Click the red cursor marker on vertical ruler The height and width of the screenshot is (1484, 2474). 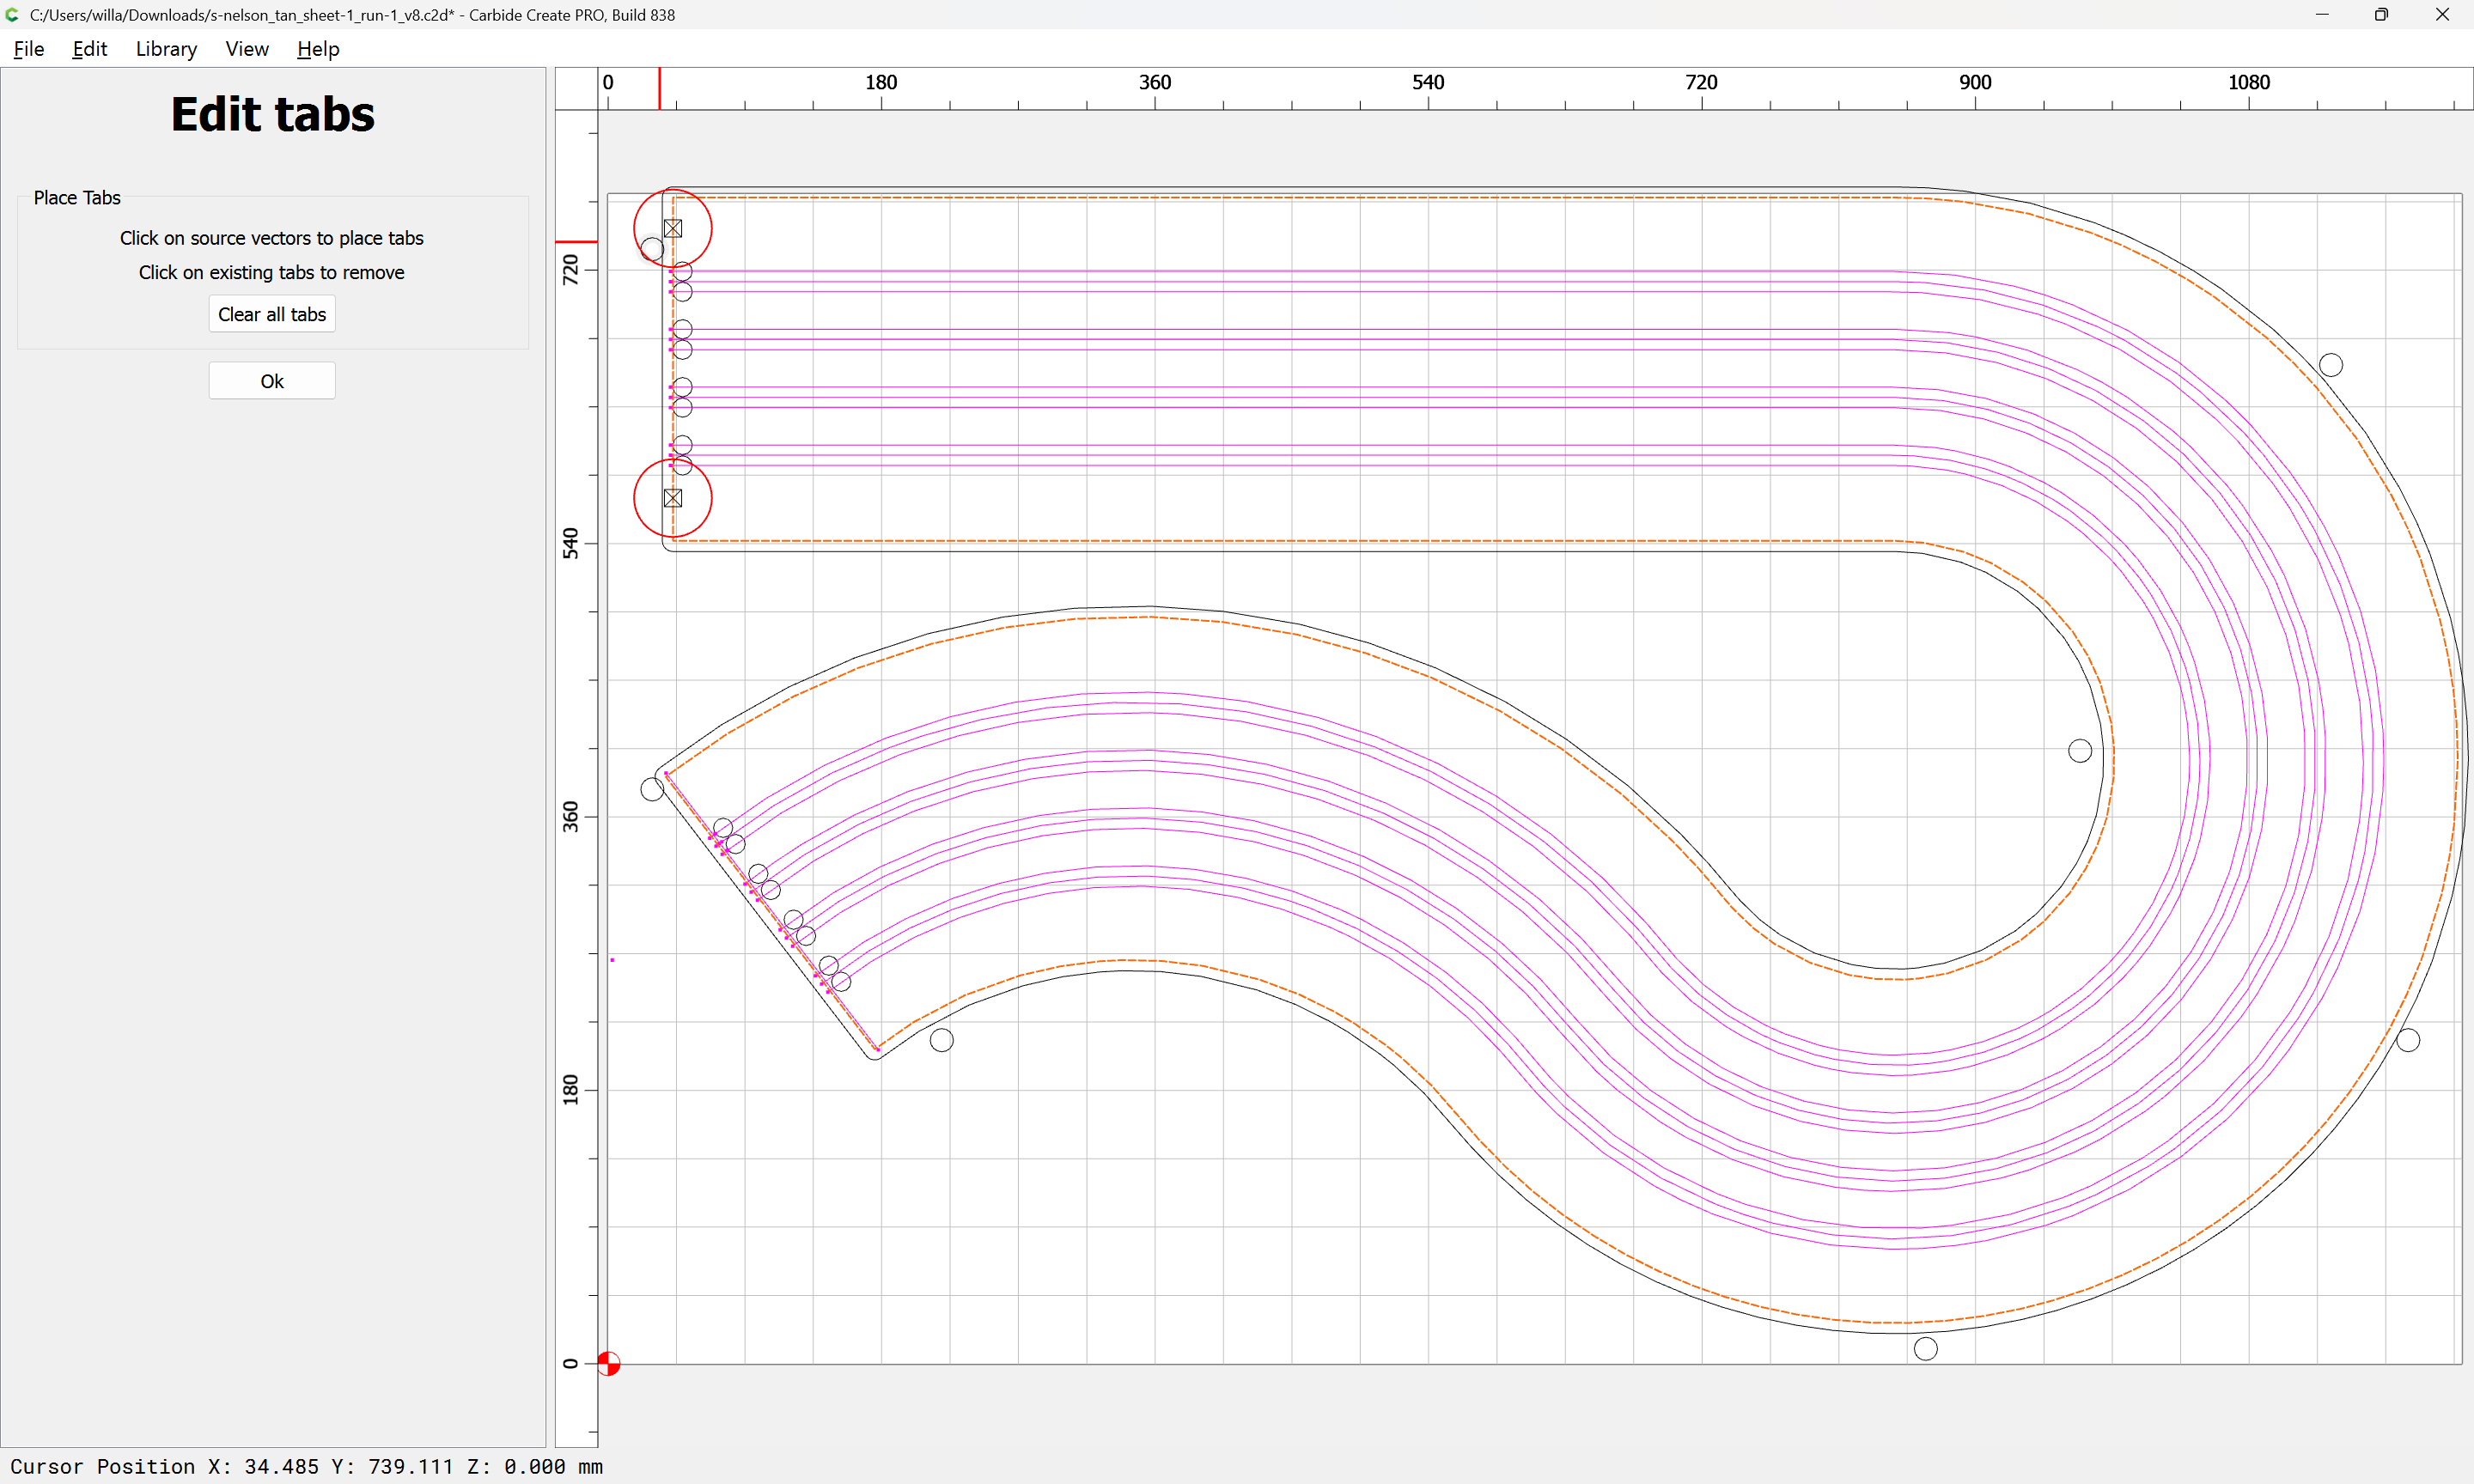click(x=576, y=242)
